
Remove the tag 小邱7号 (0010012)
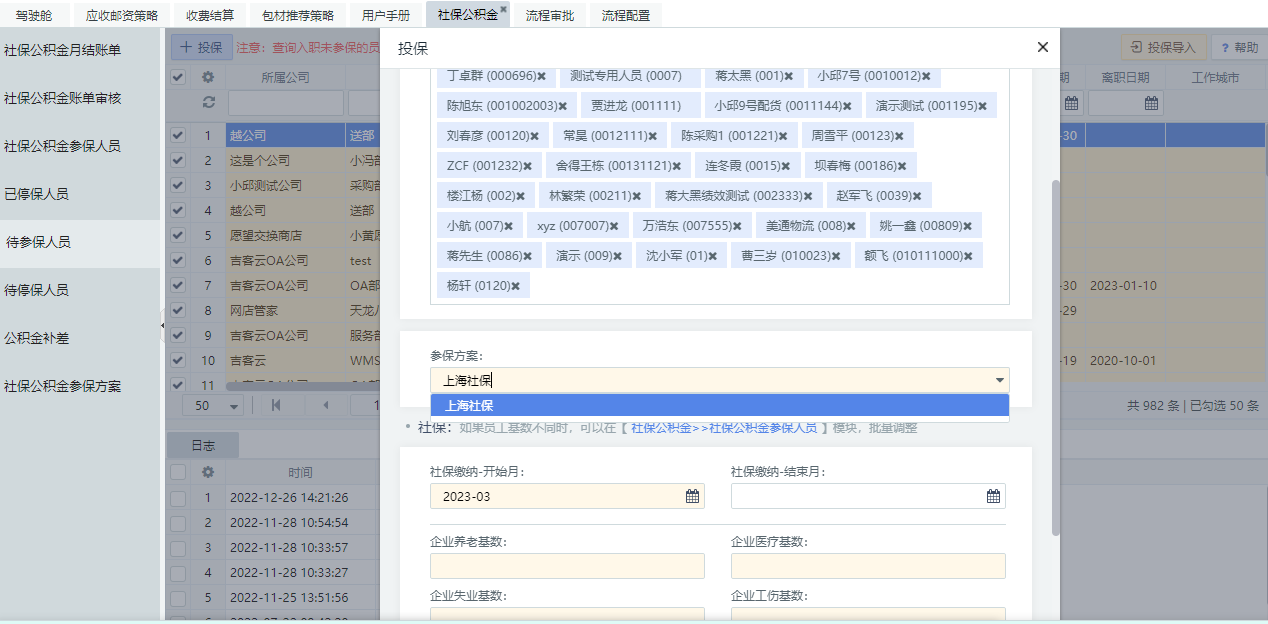point(926,76)
